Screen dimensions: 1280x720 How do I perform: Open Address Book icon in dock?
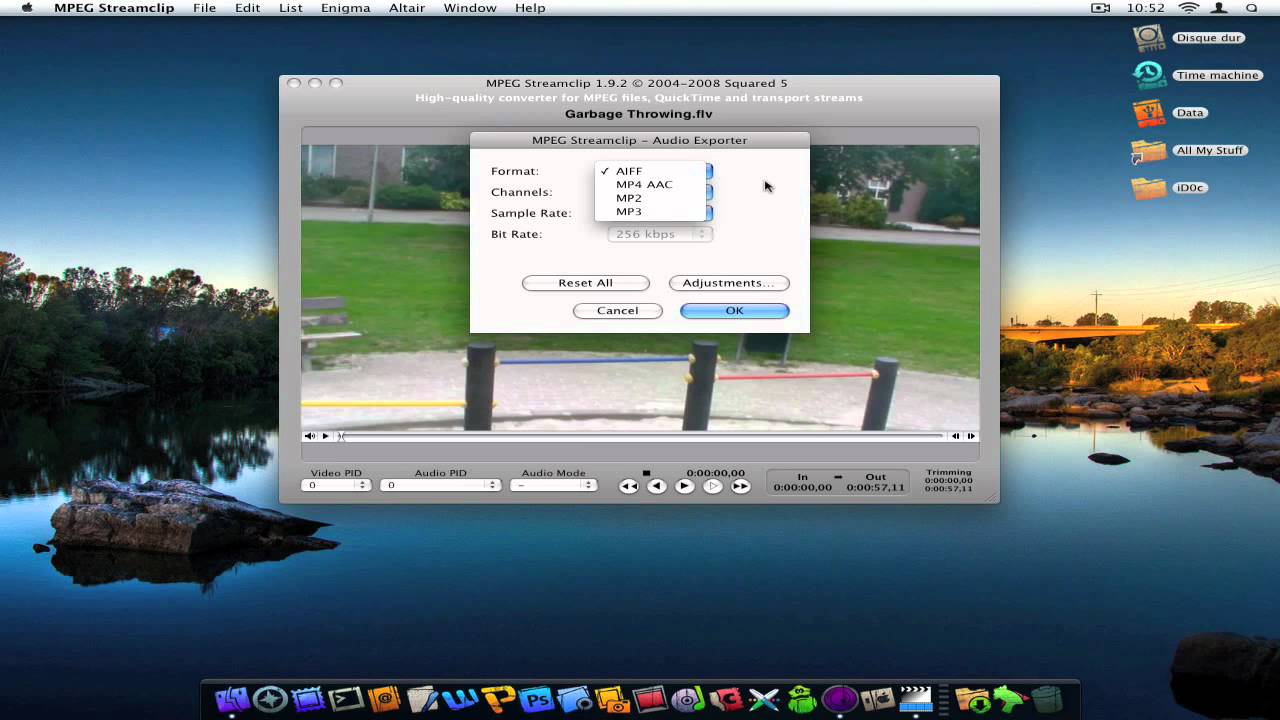384,699
